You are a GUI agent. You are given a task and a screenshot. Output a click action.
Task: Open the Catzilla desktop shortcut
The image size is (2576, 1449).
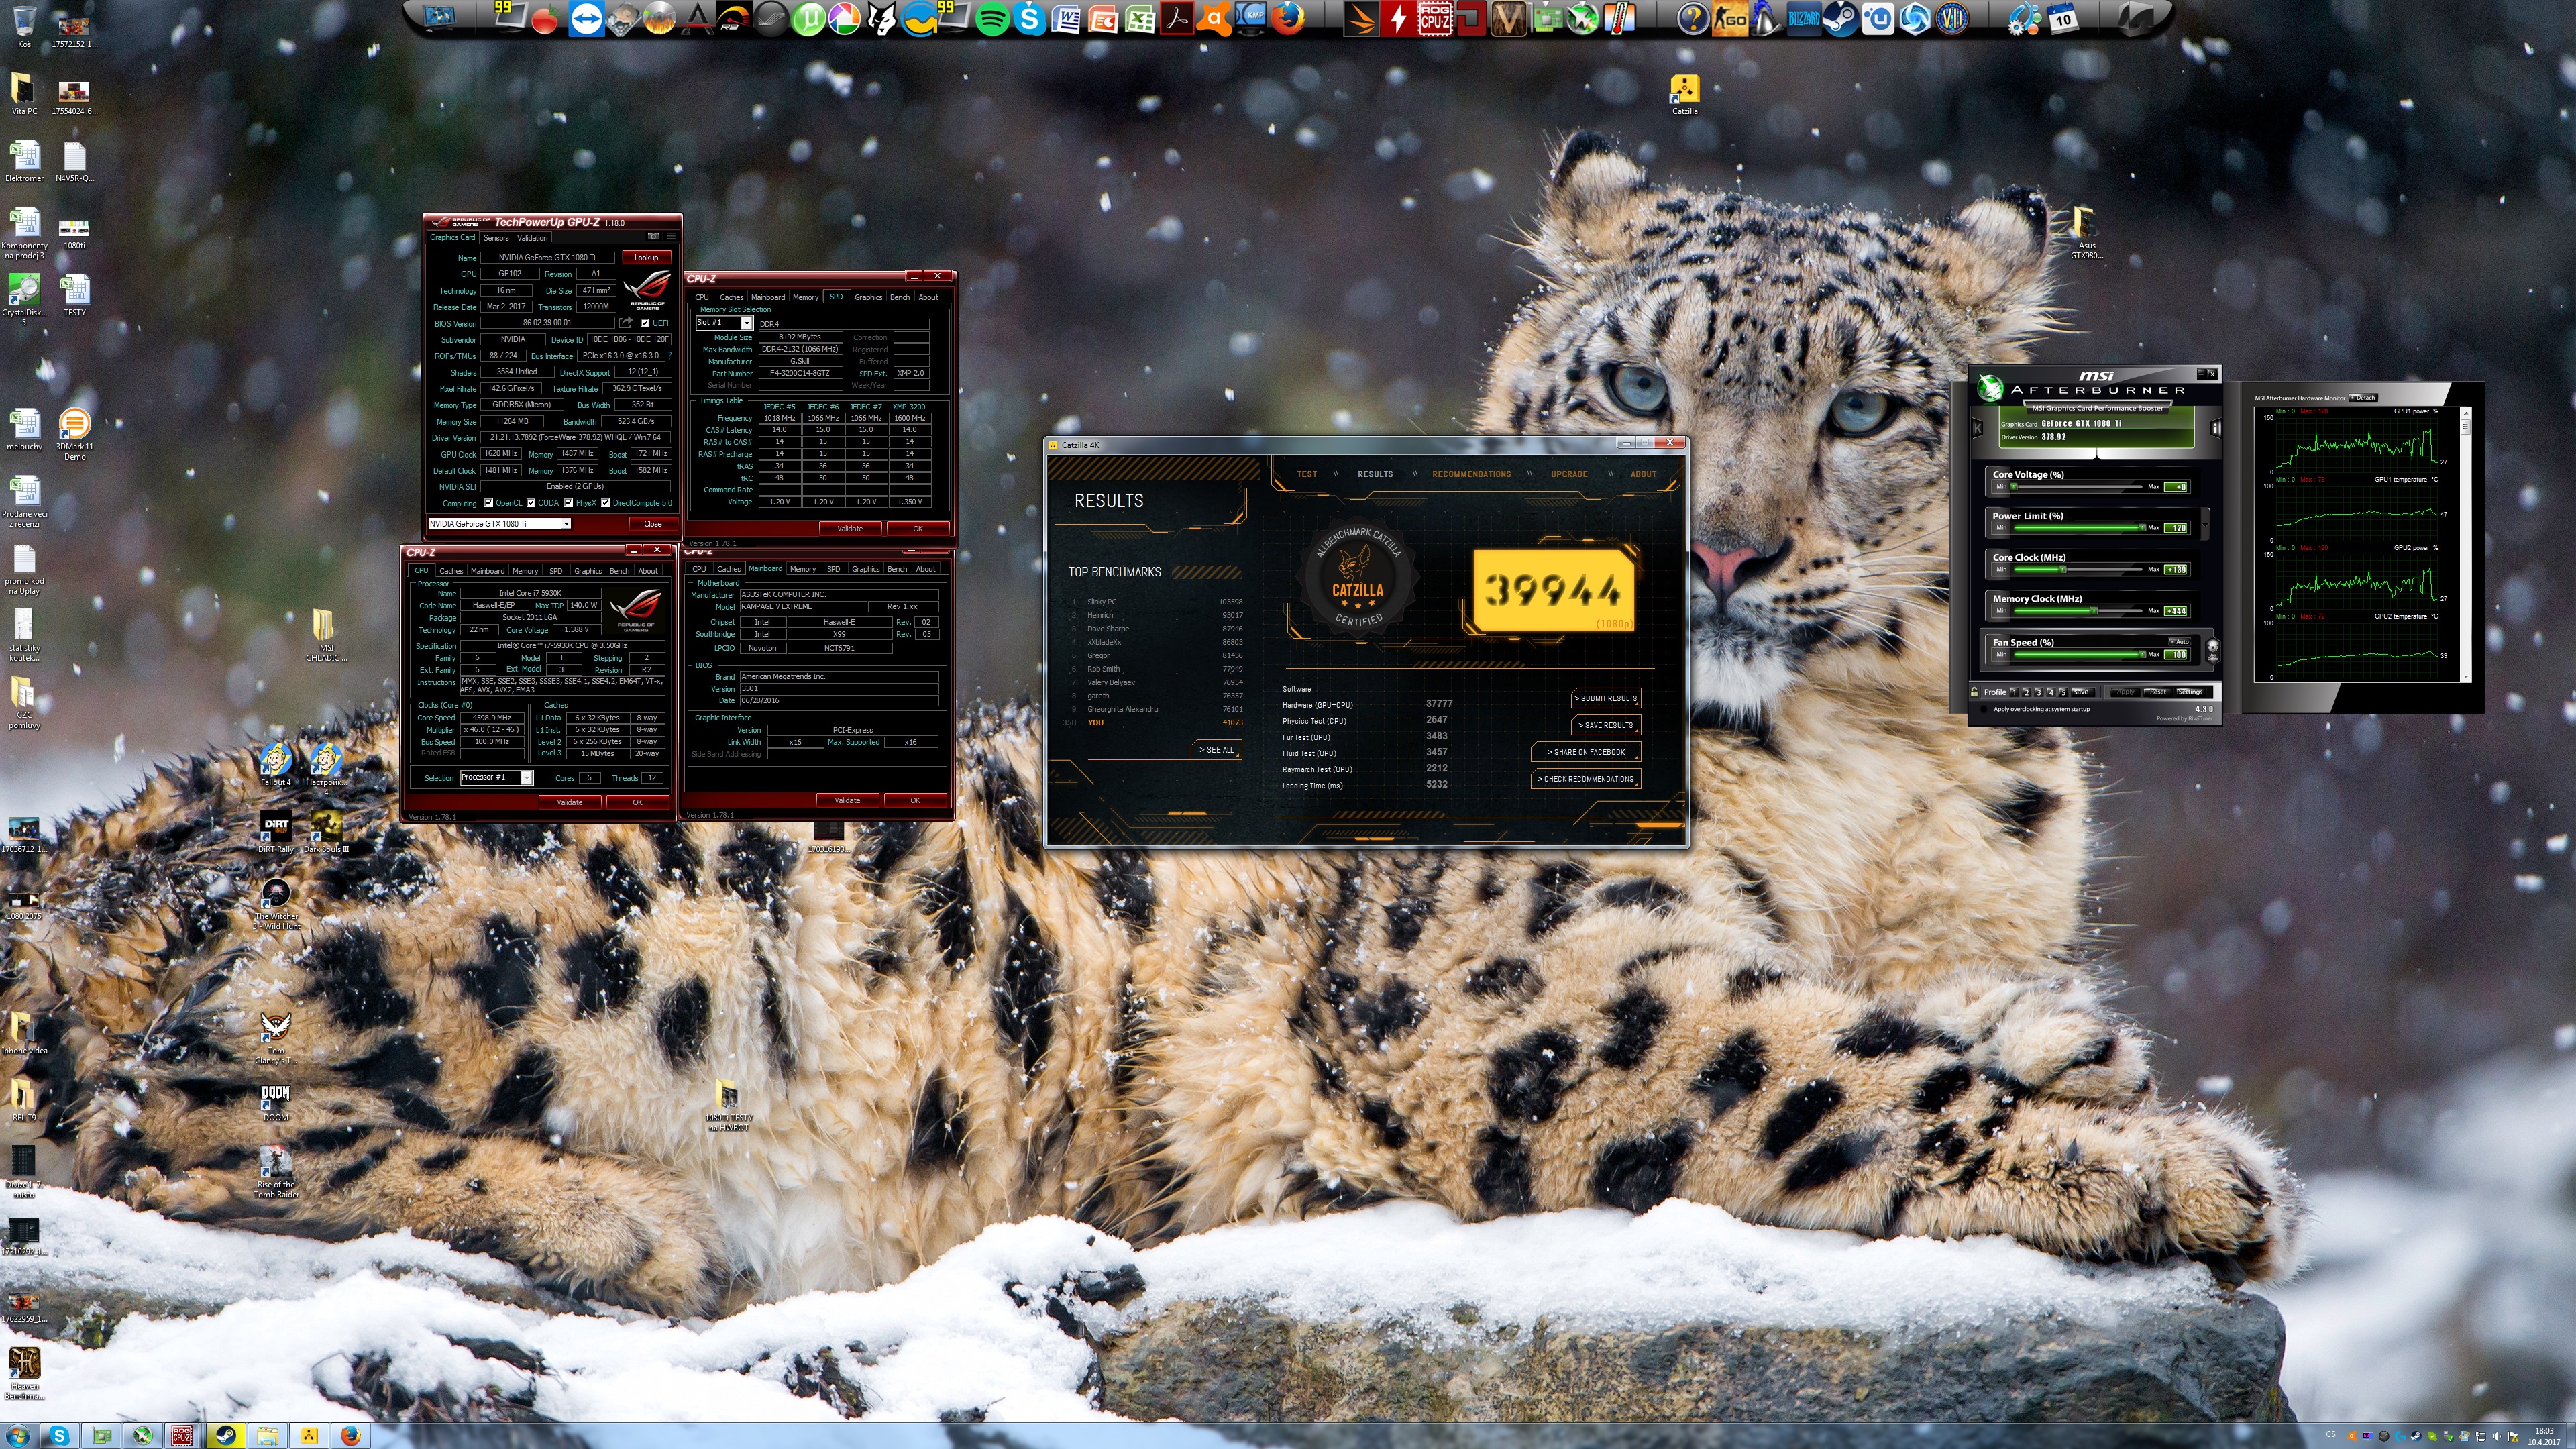[x=1684, y=94]
